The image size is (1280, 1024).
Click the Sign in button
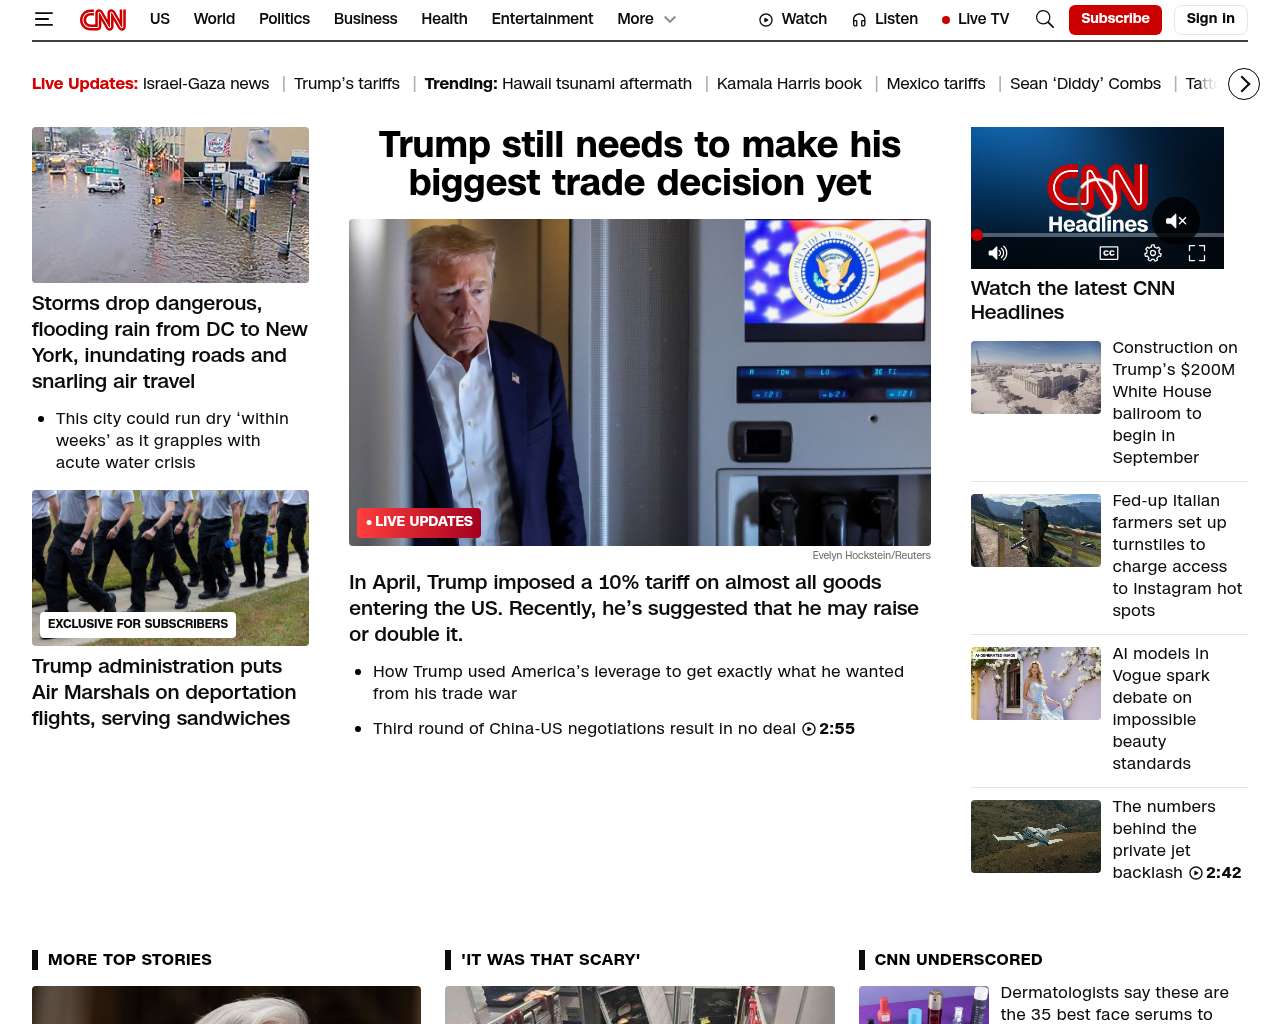1210,19
